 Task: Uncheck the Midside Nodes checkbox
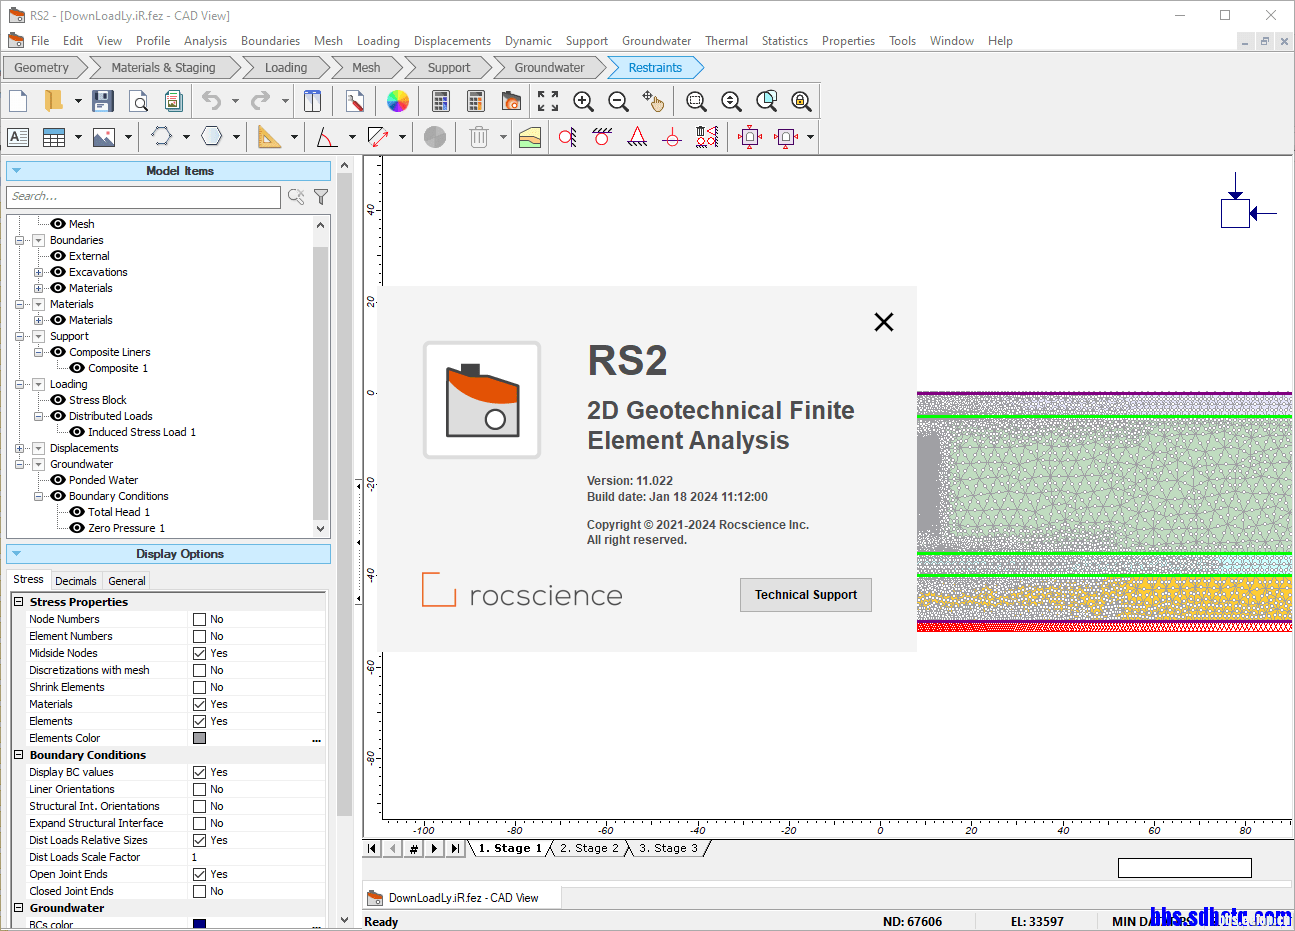click(x=200, y=654)
